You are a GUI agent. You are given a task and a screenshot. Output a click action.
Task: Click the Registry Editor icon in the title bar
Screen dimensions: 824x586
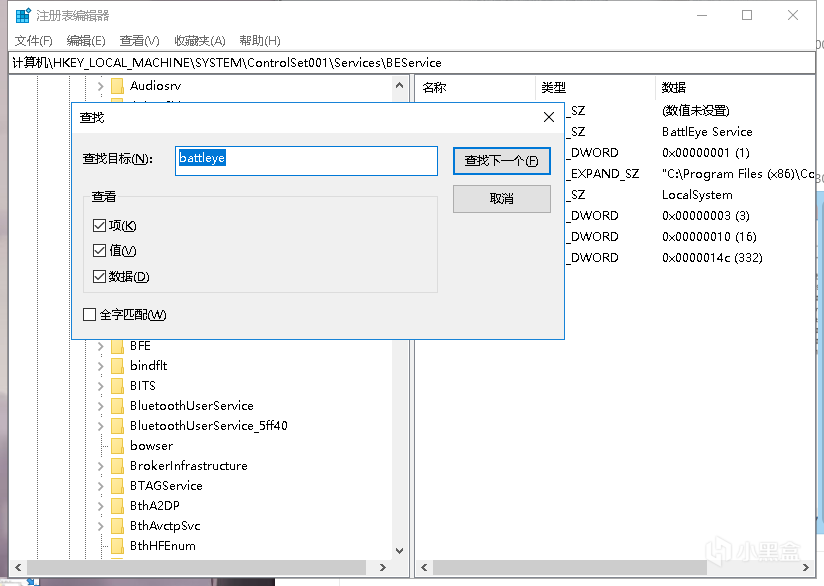22,15
